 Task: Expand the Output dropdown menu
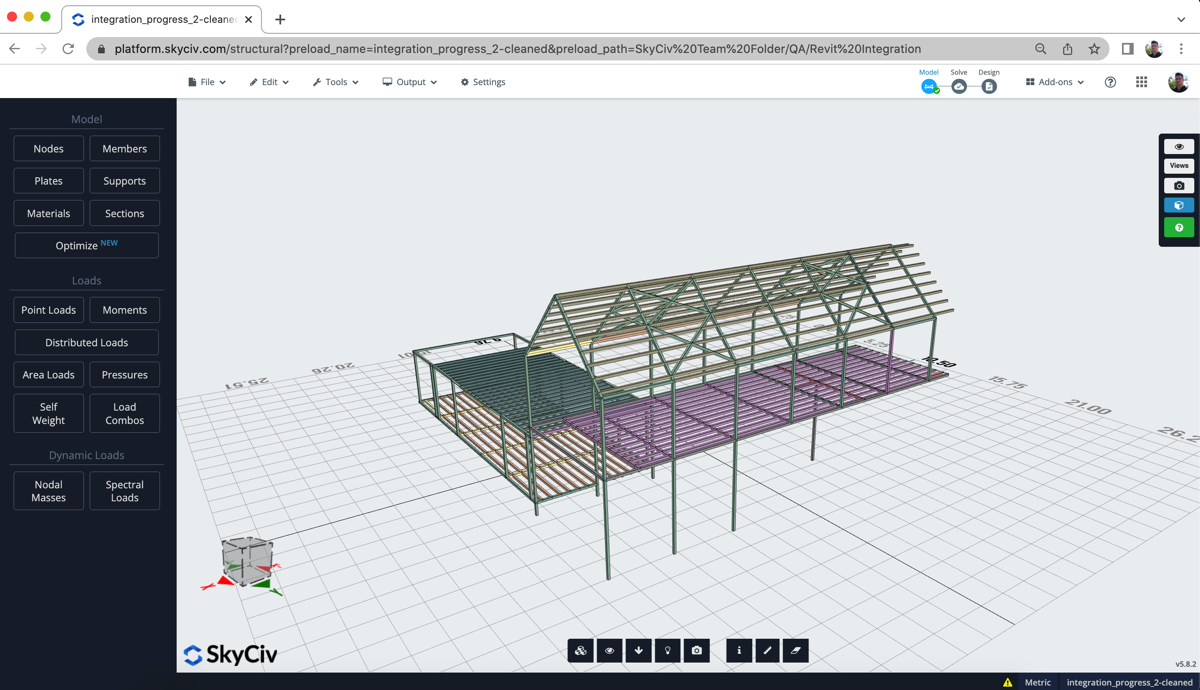[410, 82]
